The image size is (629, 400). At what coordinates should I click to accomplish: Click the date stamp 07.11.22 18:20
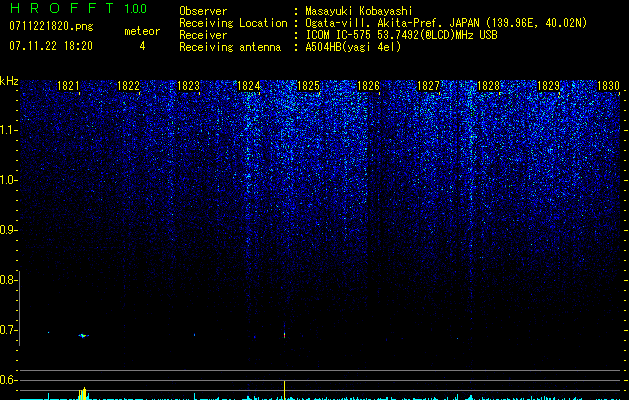point(51,46)
